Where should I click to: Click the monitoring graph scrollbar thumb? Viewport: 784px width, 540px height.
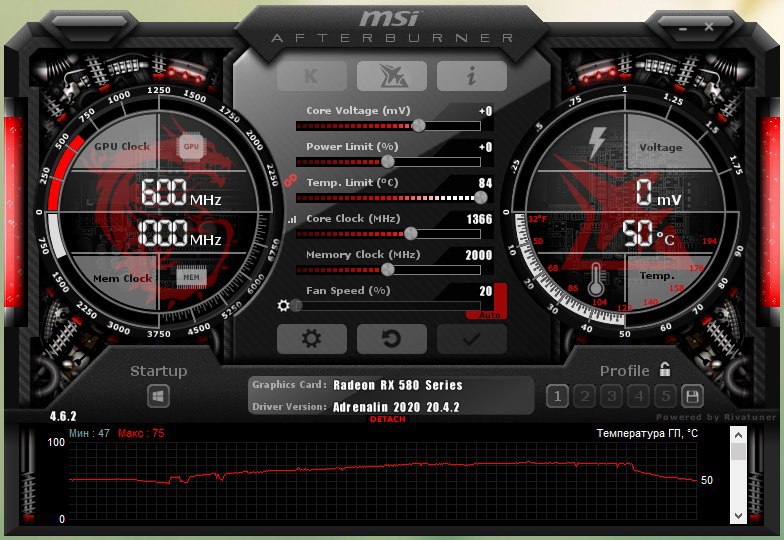click(738, 452)
